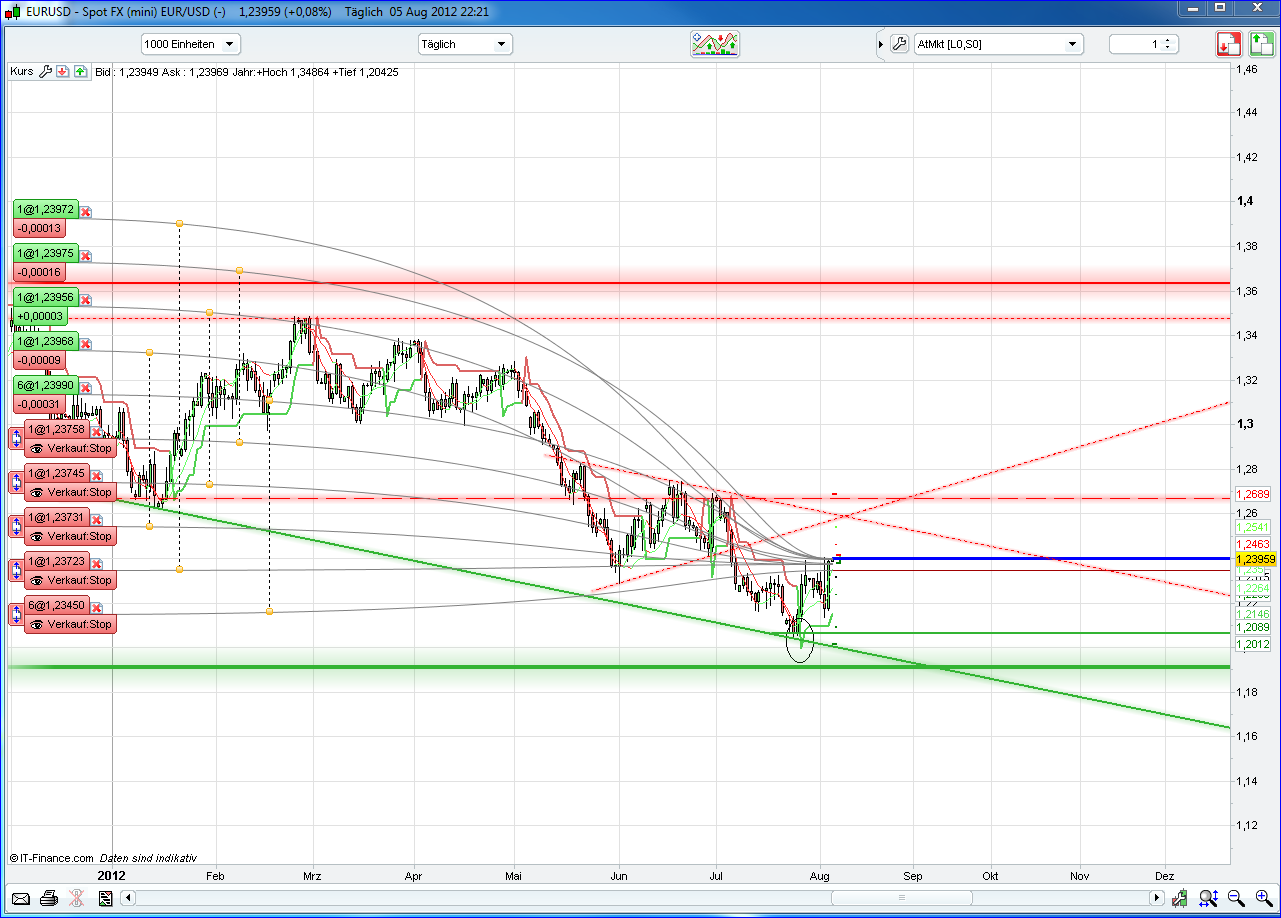Click move handle of order 1@1,23758

coord(16,438)
